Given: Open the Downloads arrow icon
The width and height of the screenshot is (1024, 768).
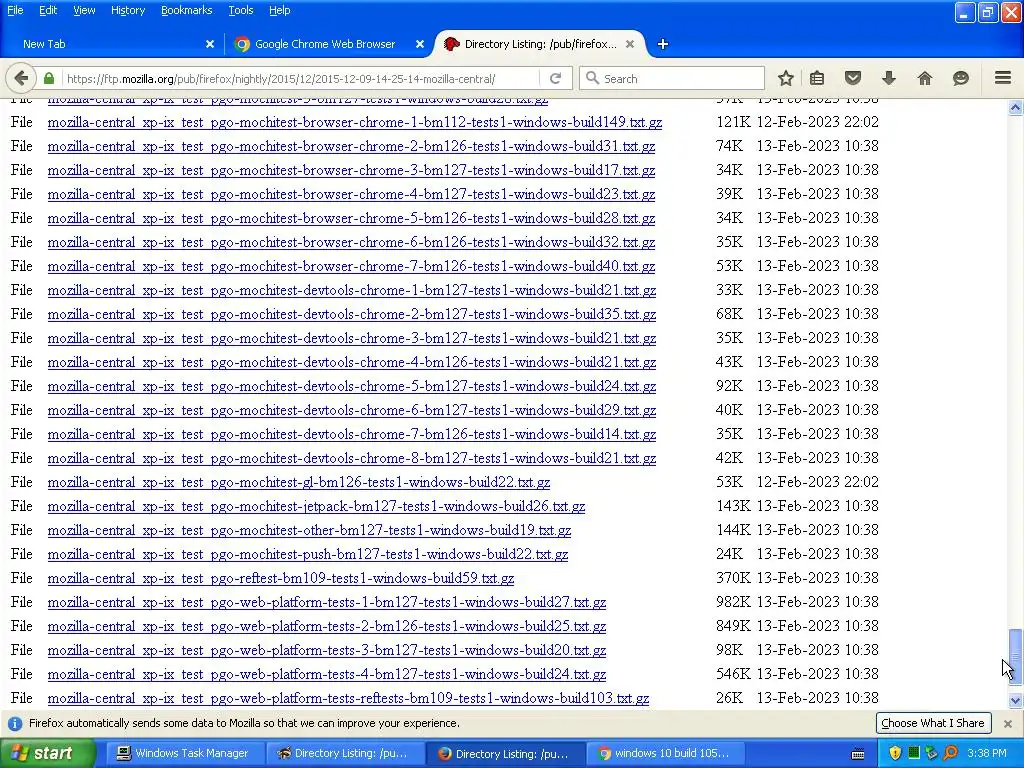Looking at the screenshot, I should [889, 78].
